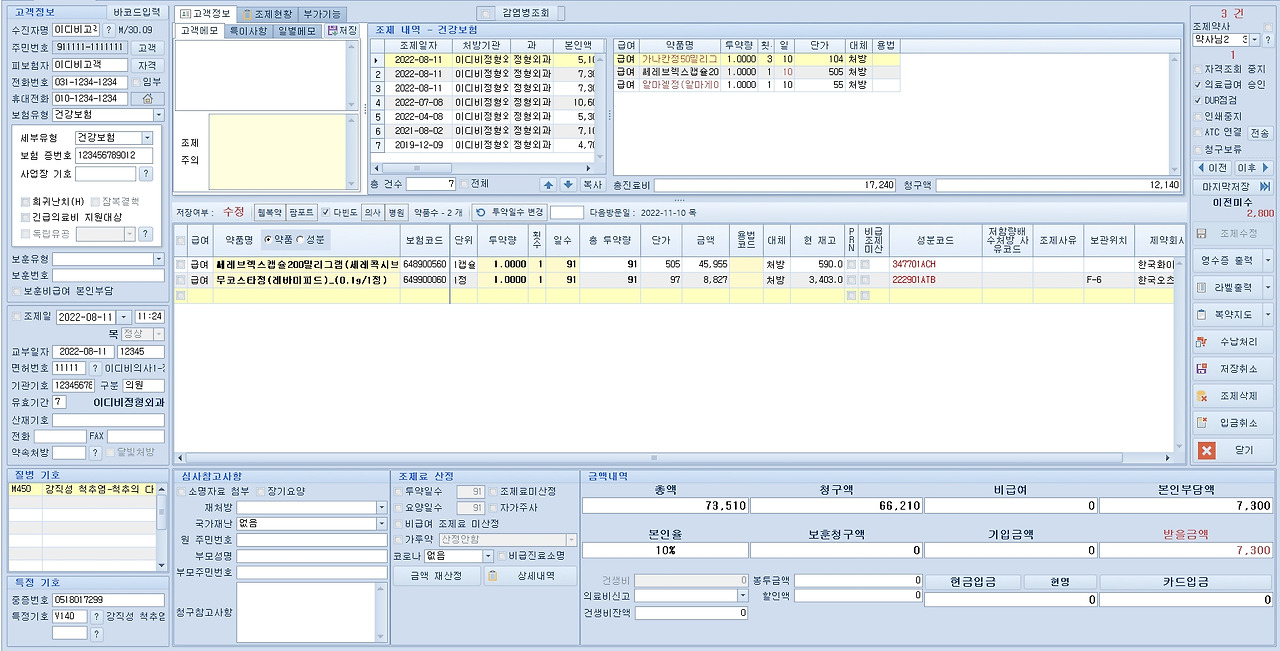Click 자격 button

click(x=147, y=64)
